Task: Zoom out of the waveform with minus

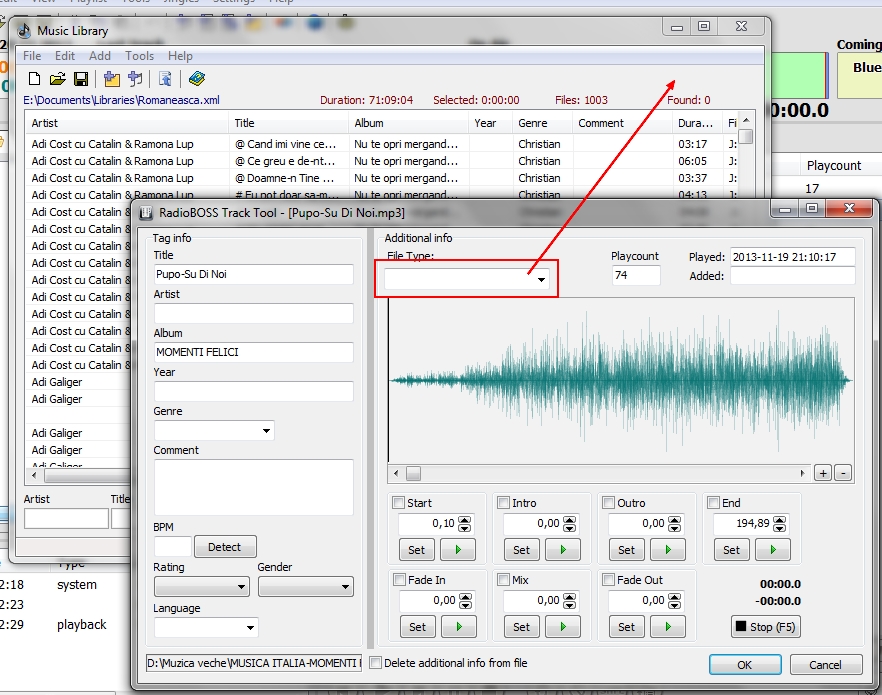Action: [843, 473]
